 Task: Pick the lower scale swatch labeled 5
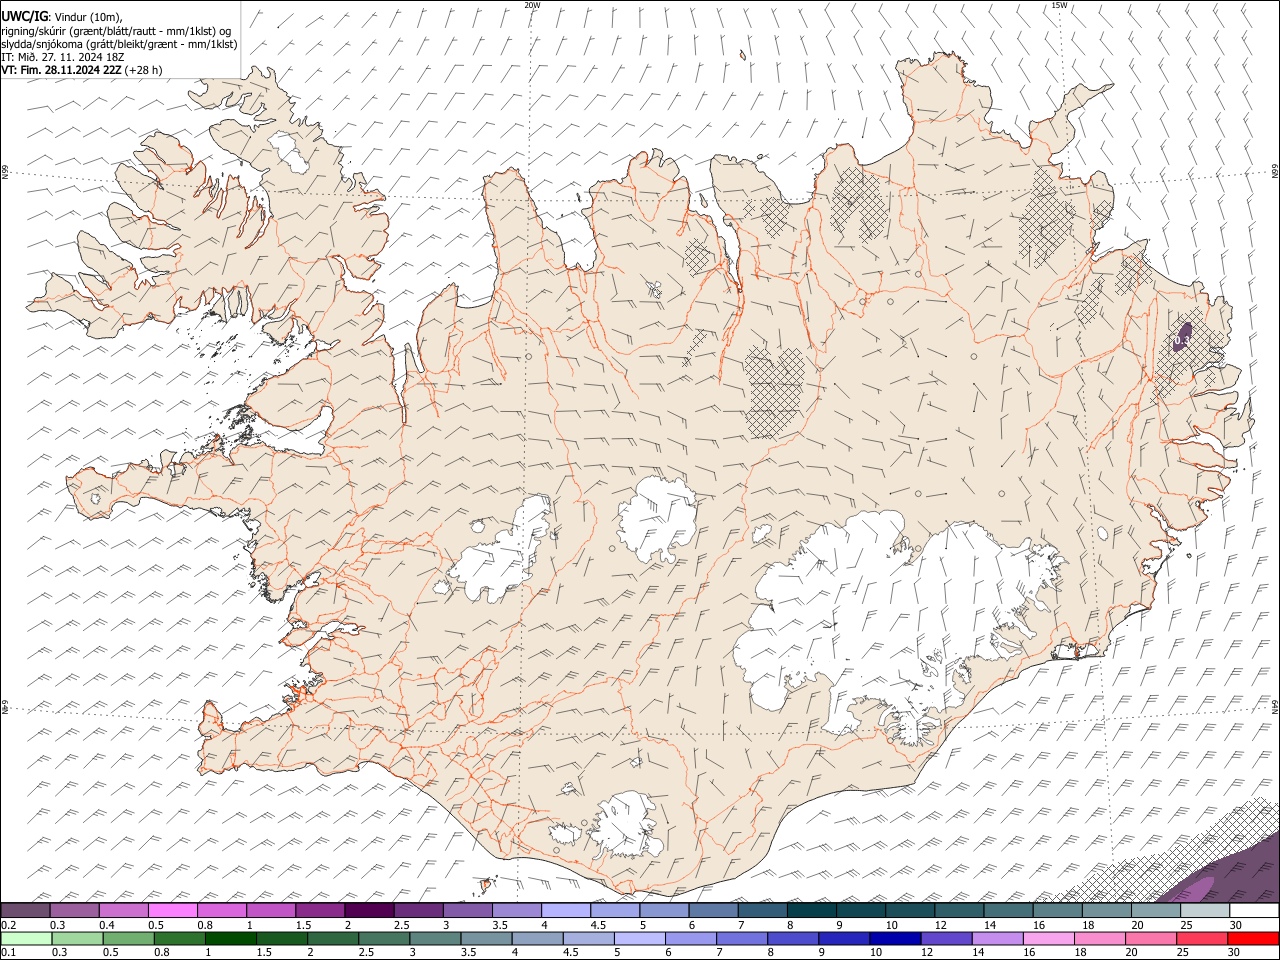[639, 939]
